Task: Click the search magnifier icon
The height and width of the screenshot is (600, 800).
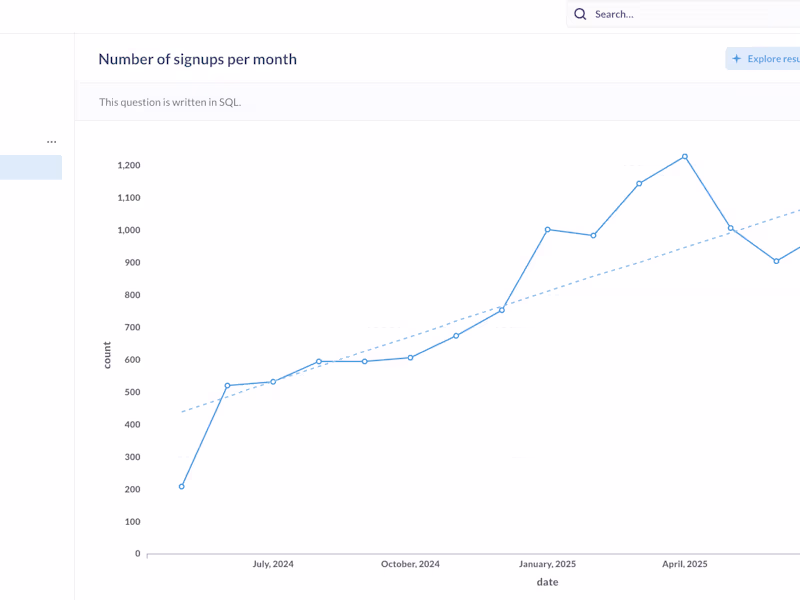Action: [580, 14]
